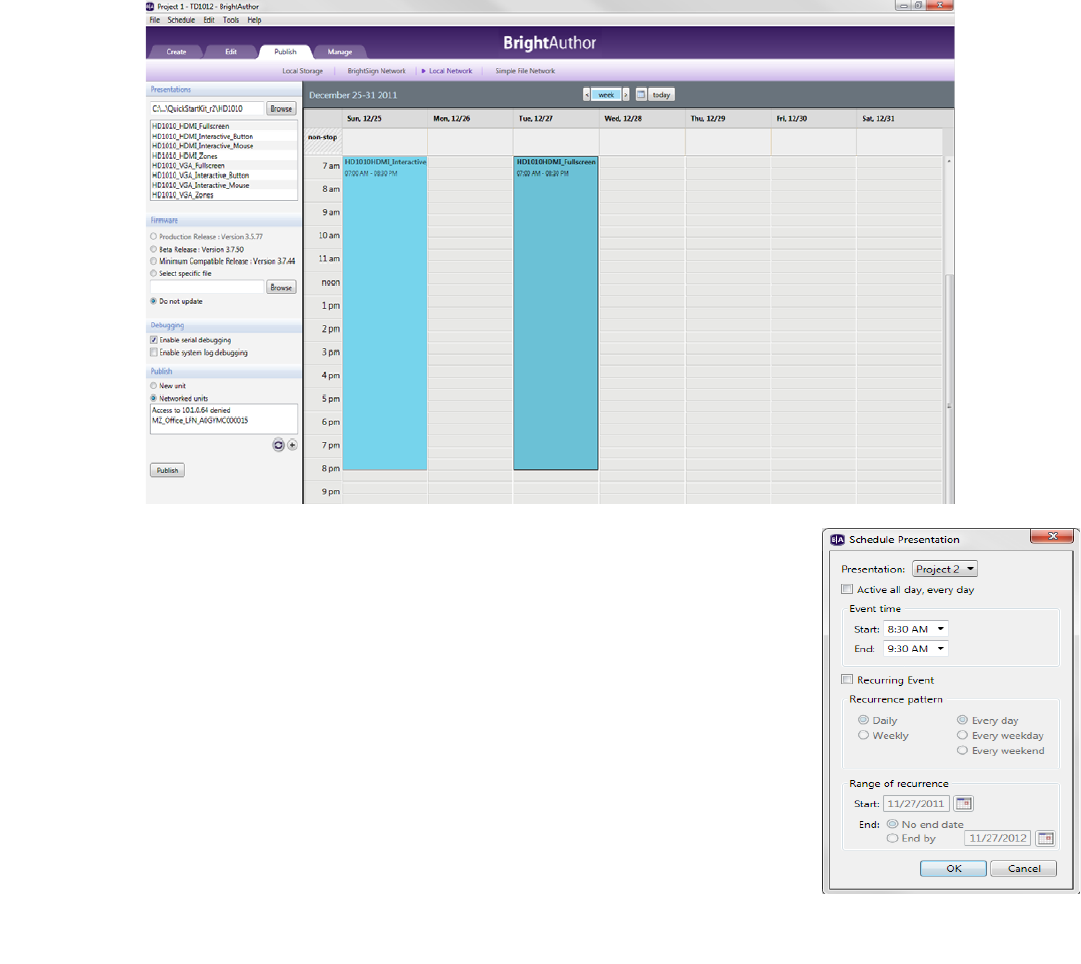Select Networked units radio button
1081x964 pixels.
(x=154, y=399)
